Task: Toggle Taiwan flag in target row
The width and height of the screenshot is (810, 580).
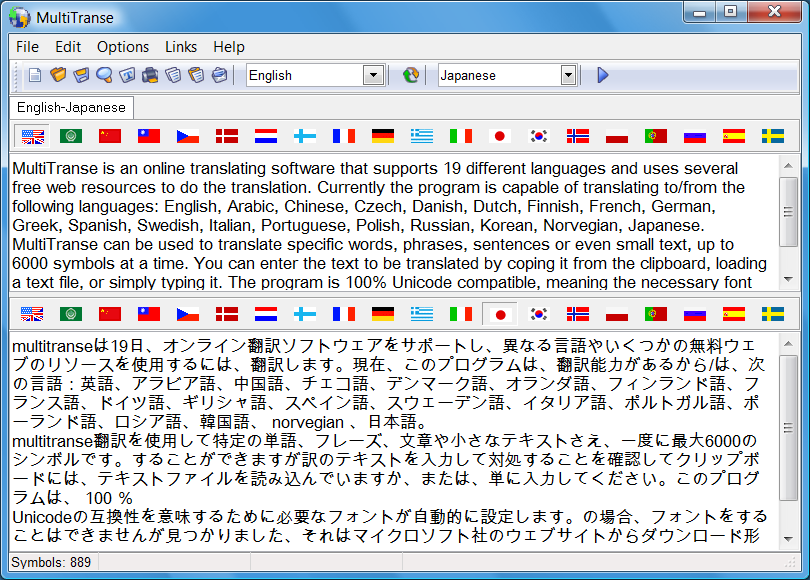Action: (149, 314)
